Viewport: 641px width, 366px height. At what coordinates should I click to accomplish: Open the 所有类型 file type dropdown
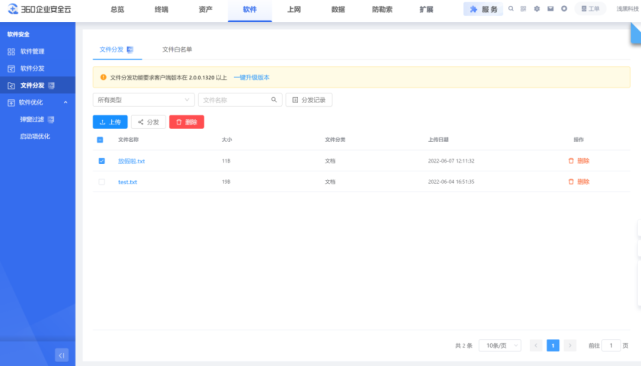point(143,100)
